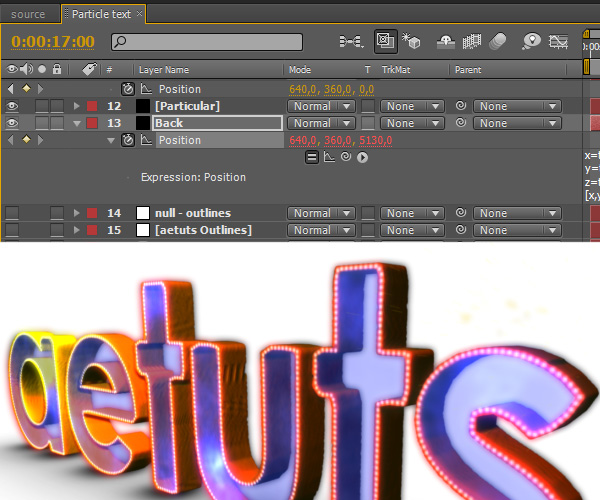Image resolution: width=600 pixels, height=500 pixels.
Task: Expand the null - outlines layer
Action: [77, 213]
